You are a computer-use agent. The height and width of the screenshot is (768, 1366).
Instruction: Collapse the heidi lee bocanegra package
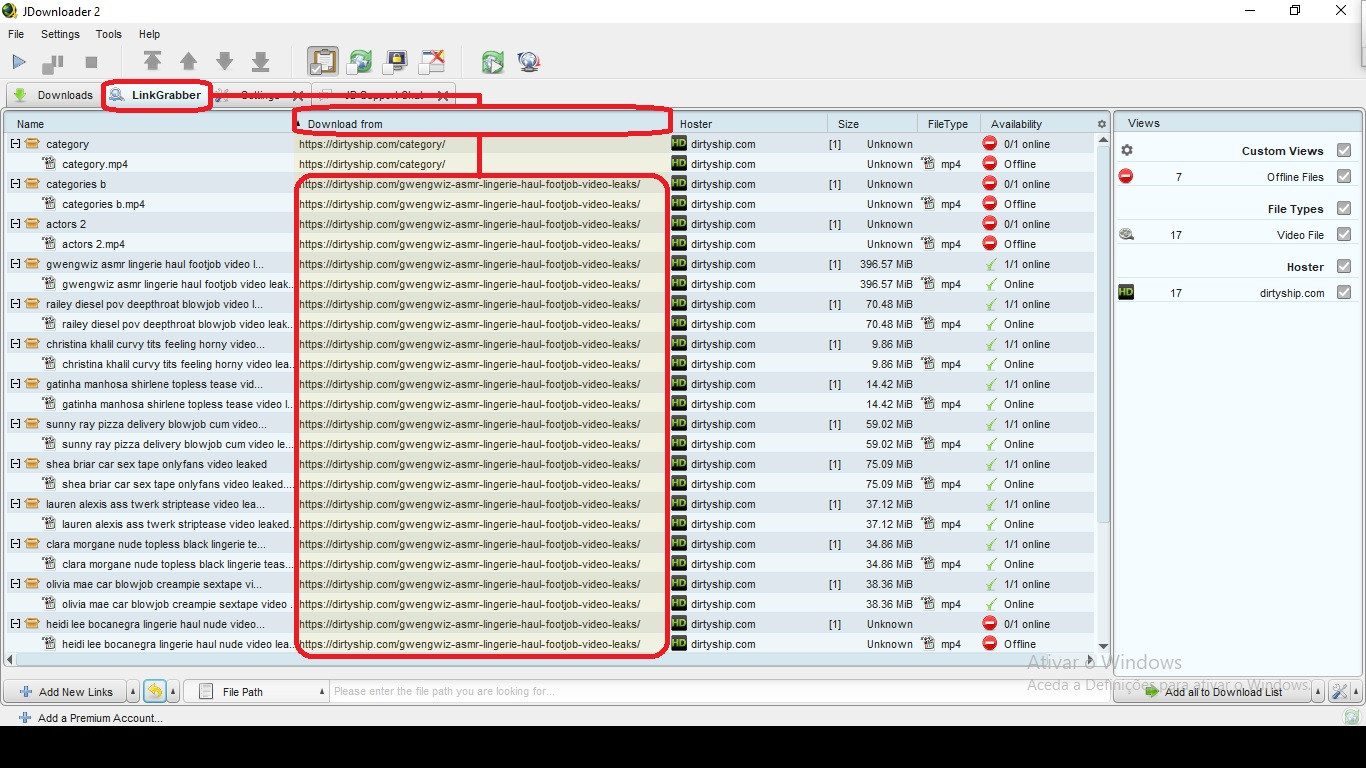pyautogui.click(x=15, y=624)
